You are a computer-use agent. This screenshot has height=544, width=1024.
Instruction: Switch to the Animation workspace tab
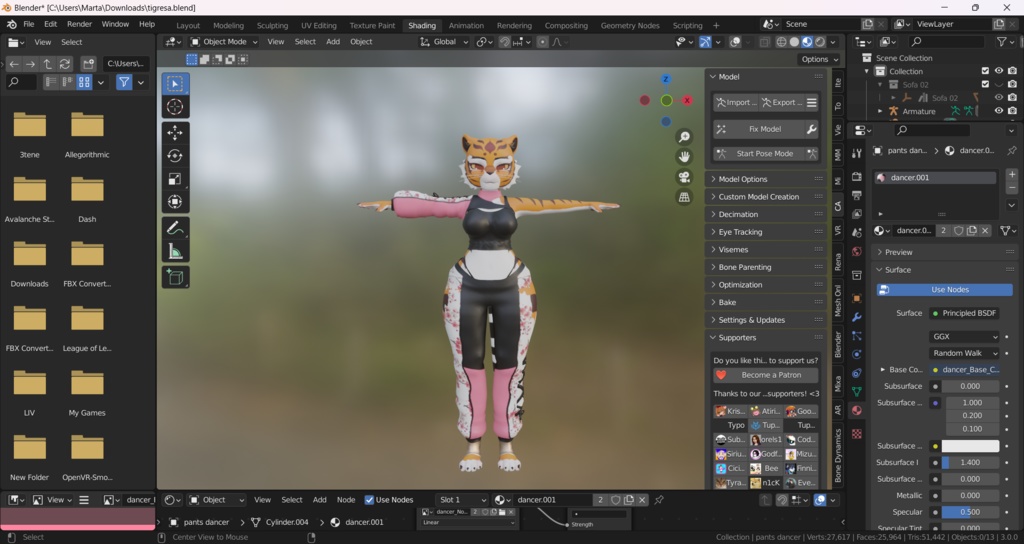[466, 25]
